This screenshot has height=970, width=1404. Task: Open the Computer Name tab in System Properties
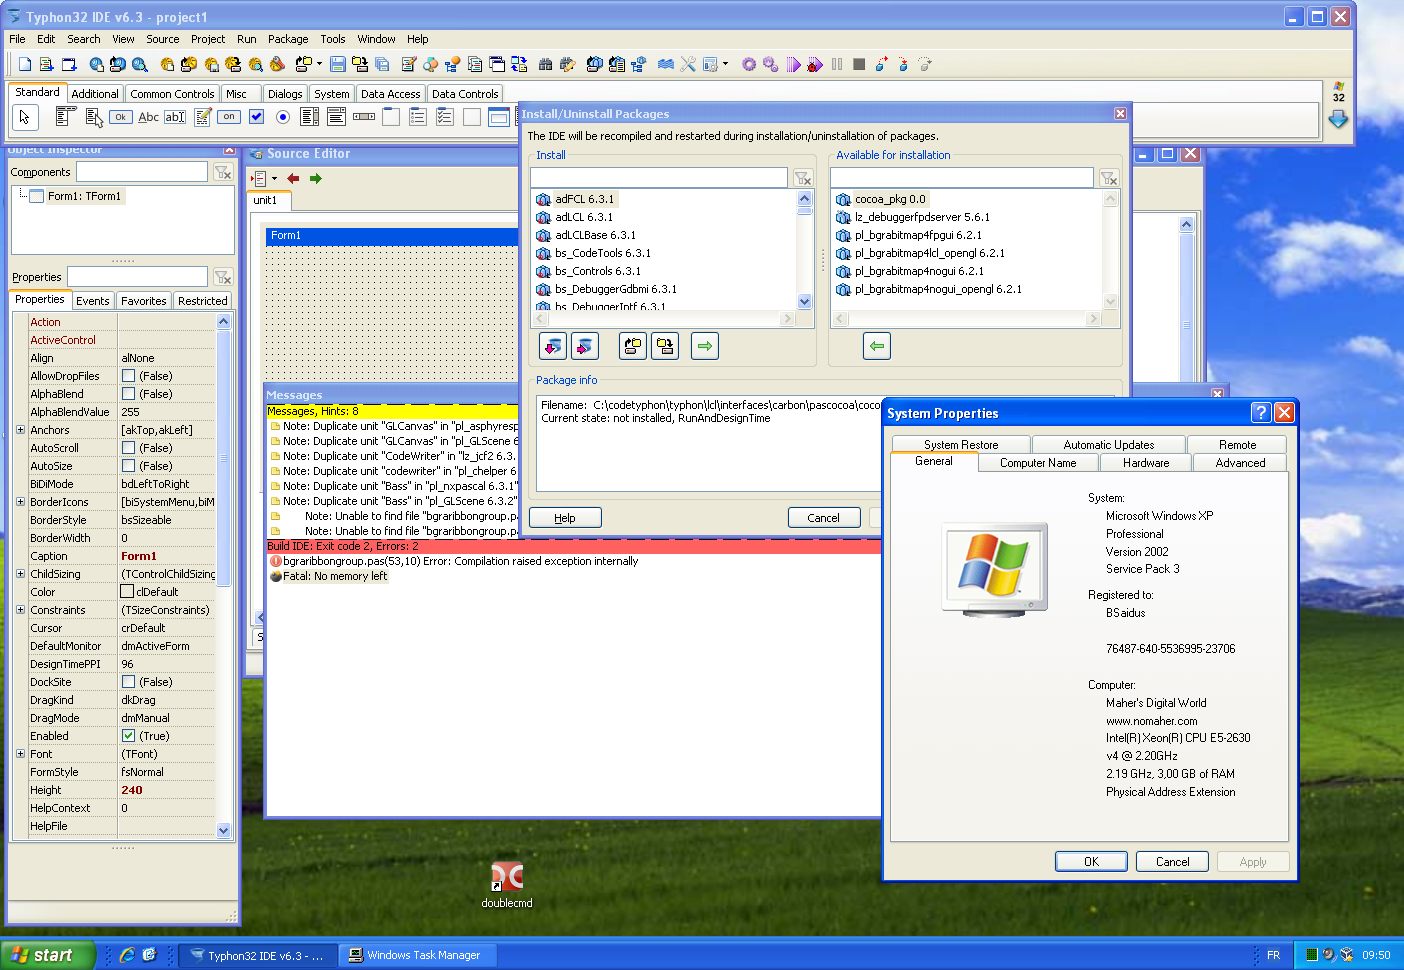[x=1038, y=463]
